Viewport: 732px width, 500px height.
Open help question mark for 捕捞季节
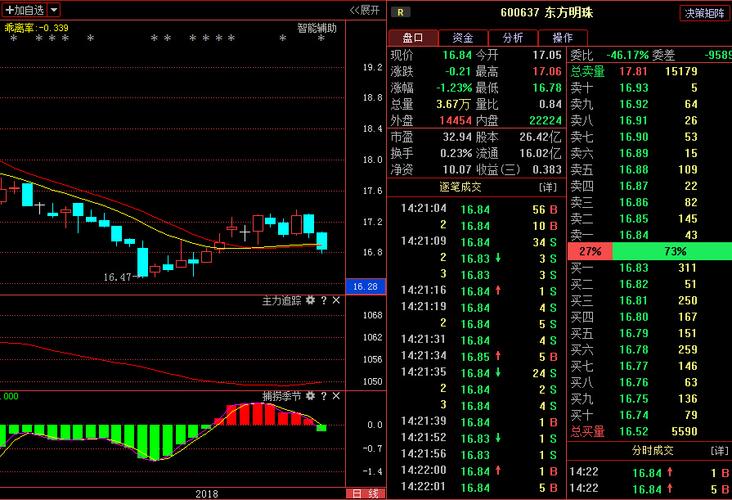pos(324,396)
